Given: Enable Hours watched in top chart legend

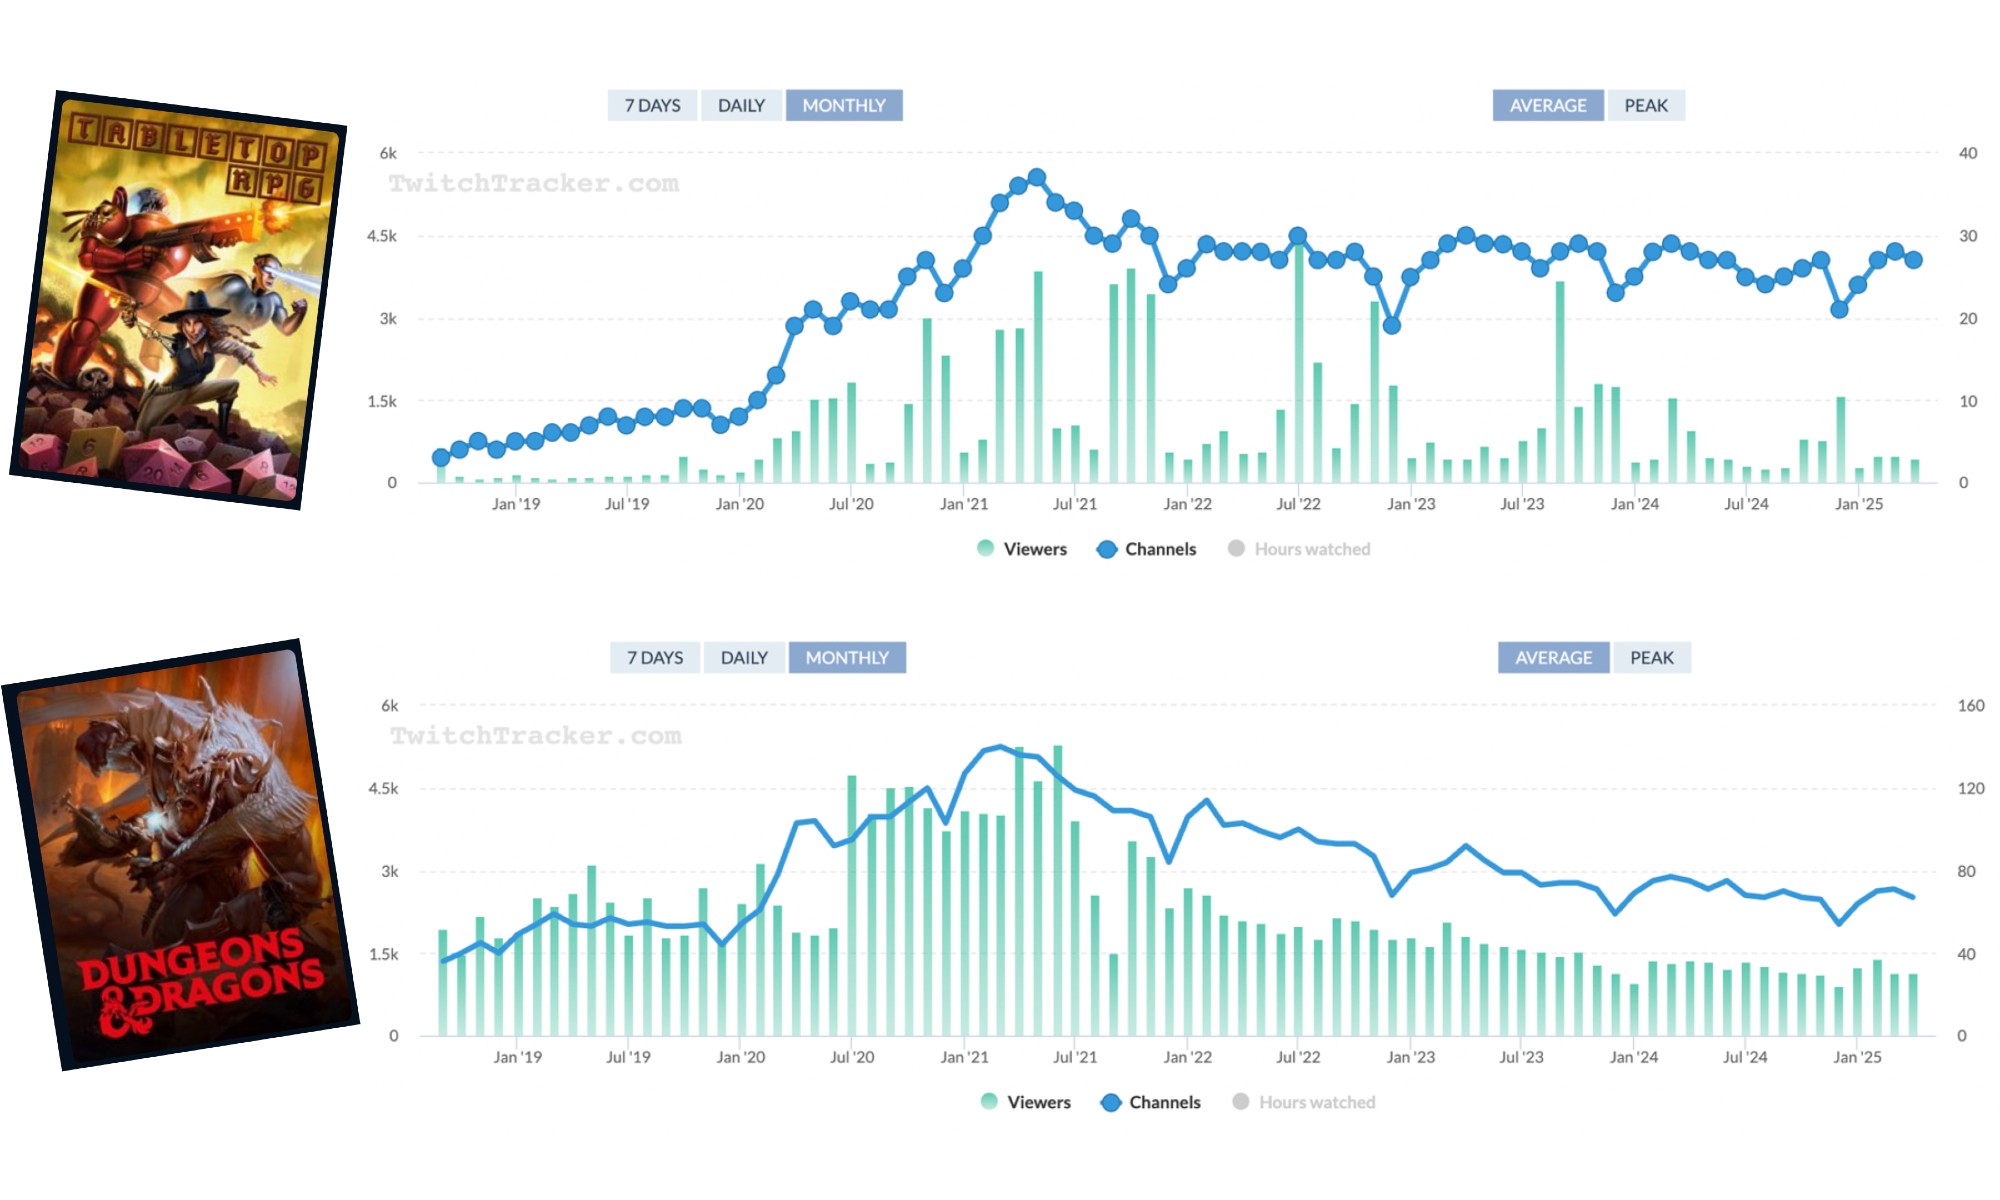Looking at the screenshot, I should coord(1299,549).
